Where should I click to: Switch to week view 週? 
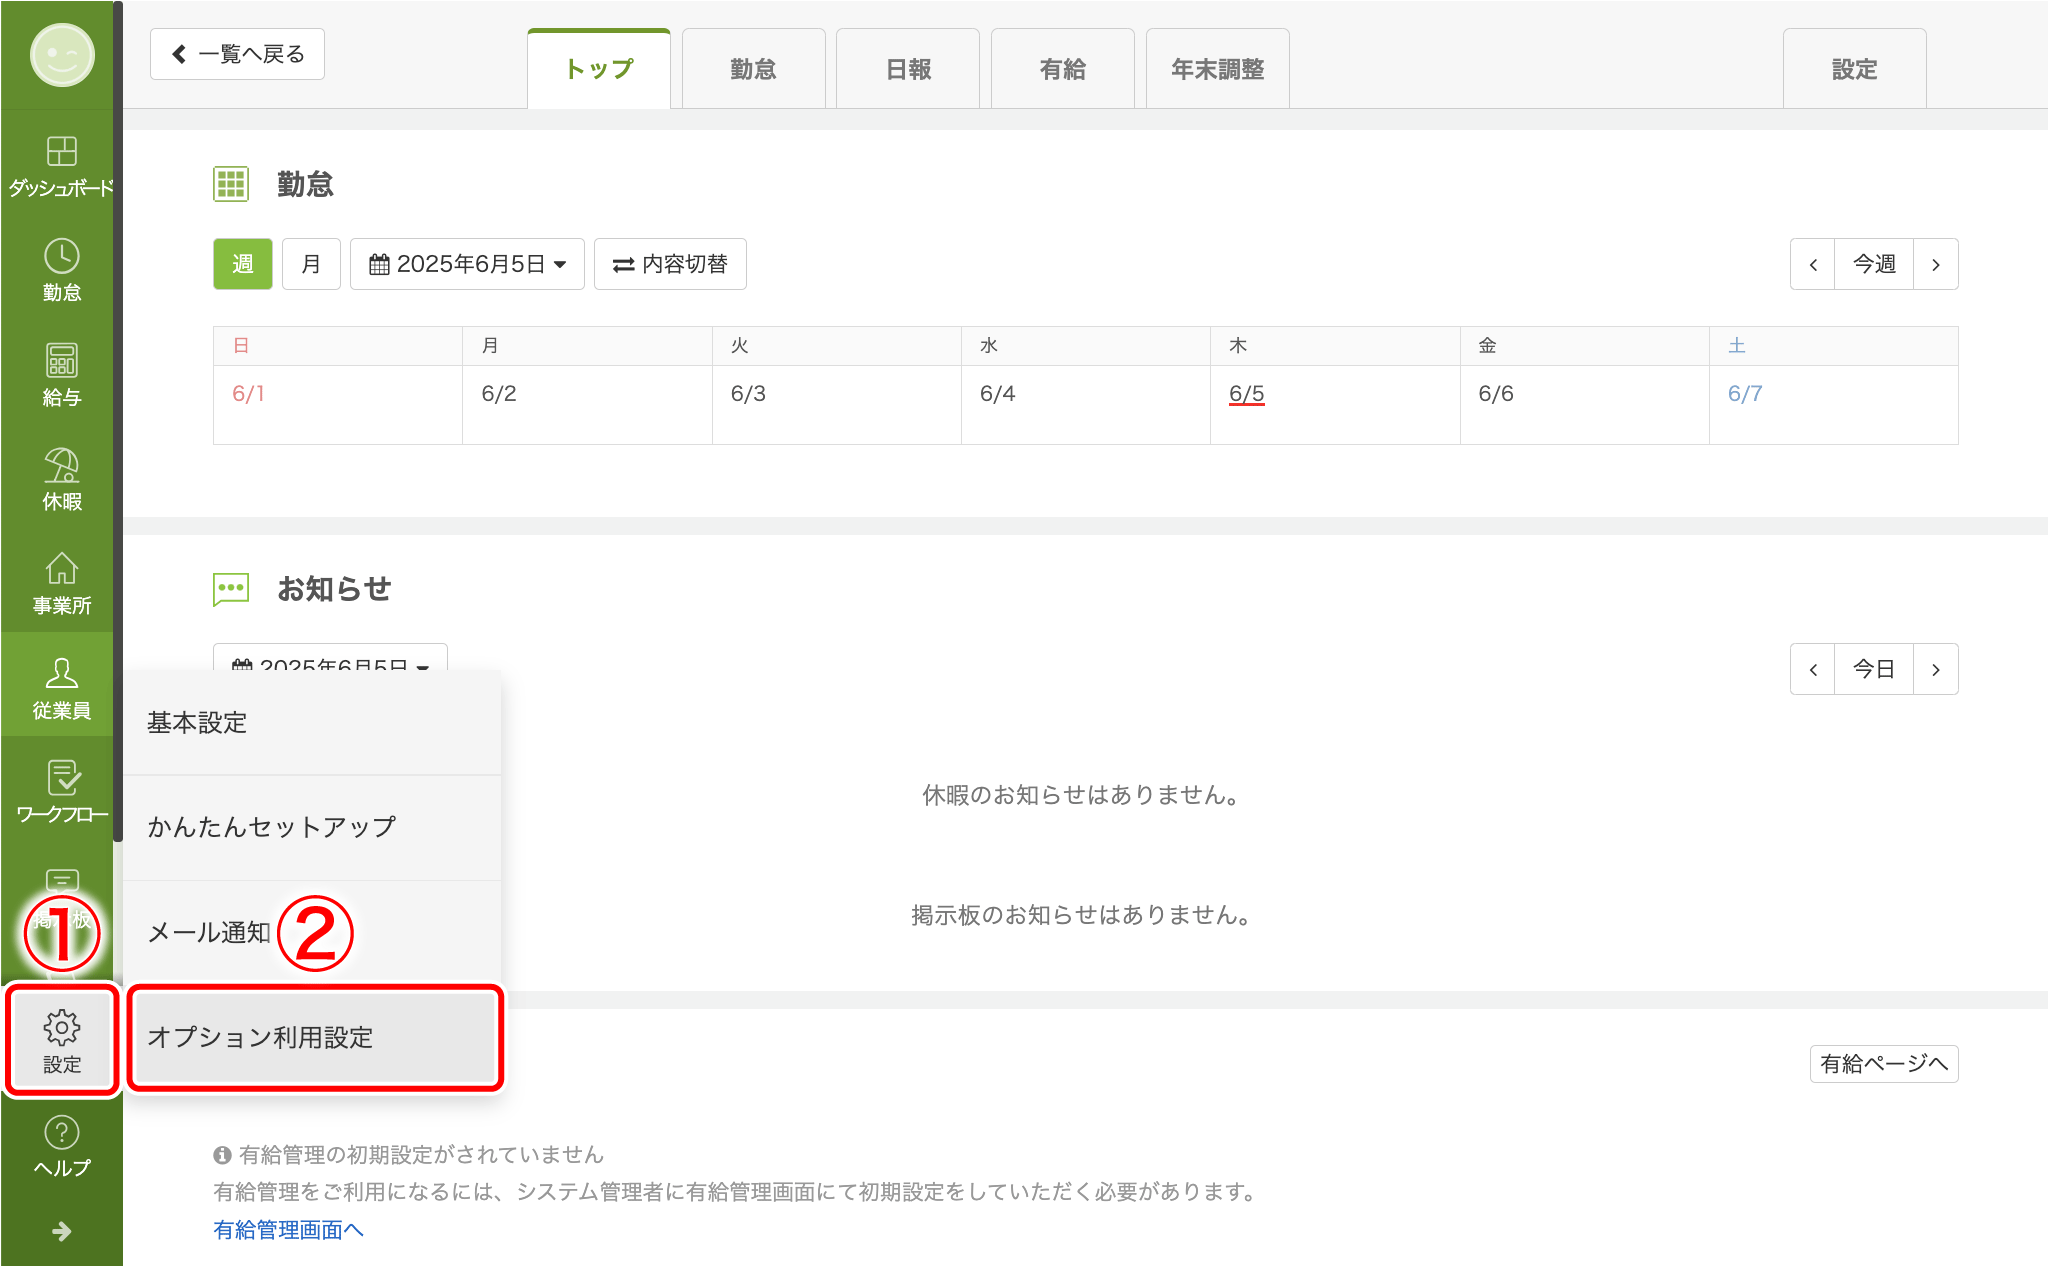[243, 264]
